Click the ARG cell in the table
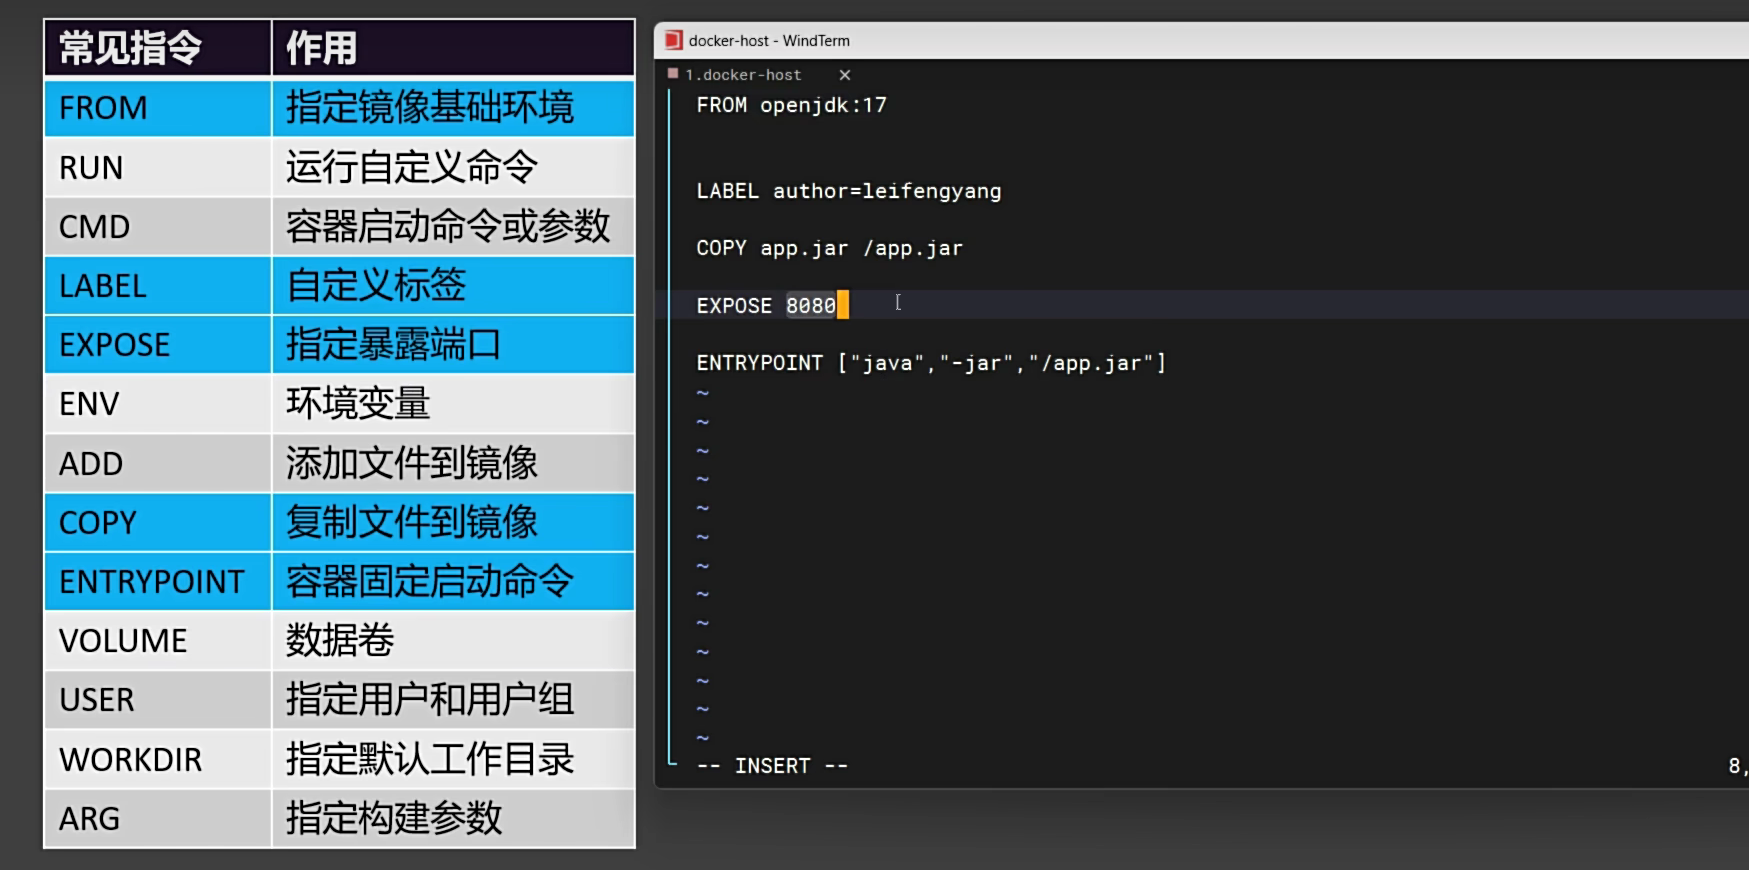1749x870 pixels. [x=158, y=819]
